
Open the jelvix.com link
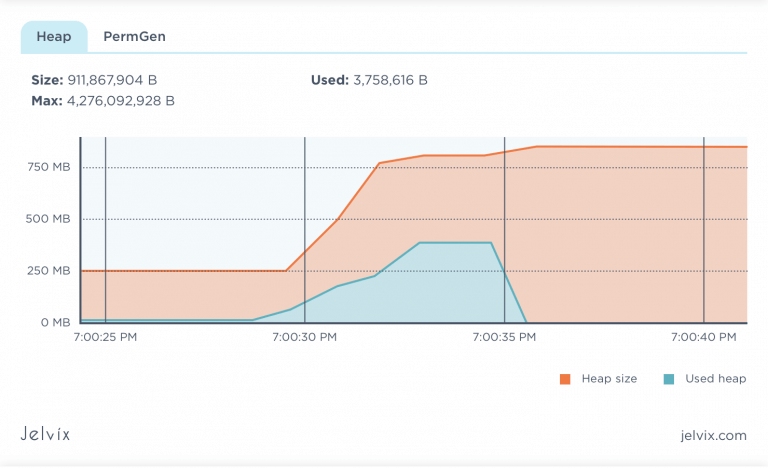pos(711,435)
